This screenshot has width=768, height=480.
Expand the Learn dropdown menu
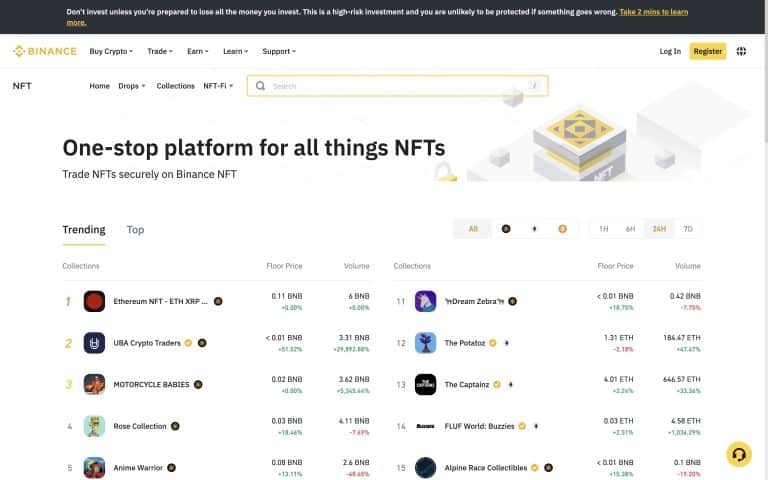pyautogui.click(x=236, y=51)
